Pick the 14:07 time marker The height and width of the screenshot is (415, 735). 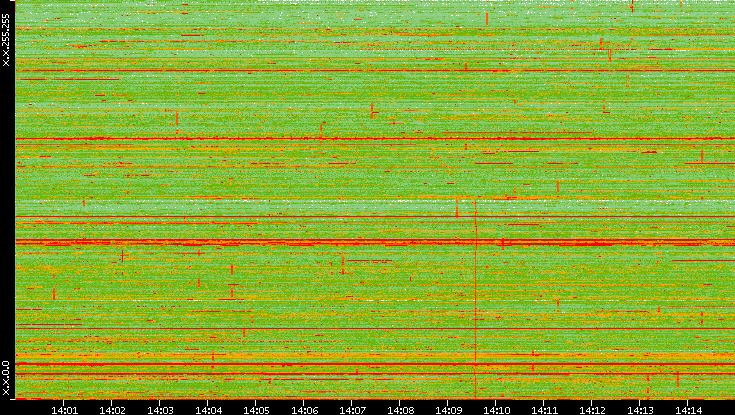tap(352, 409)
